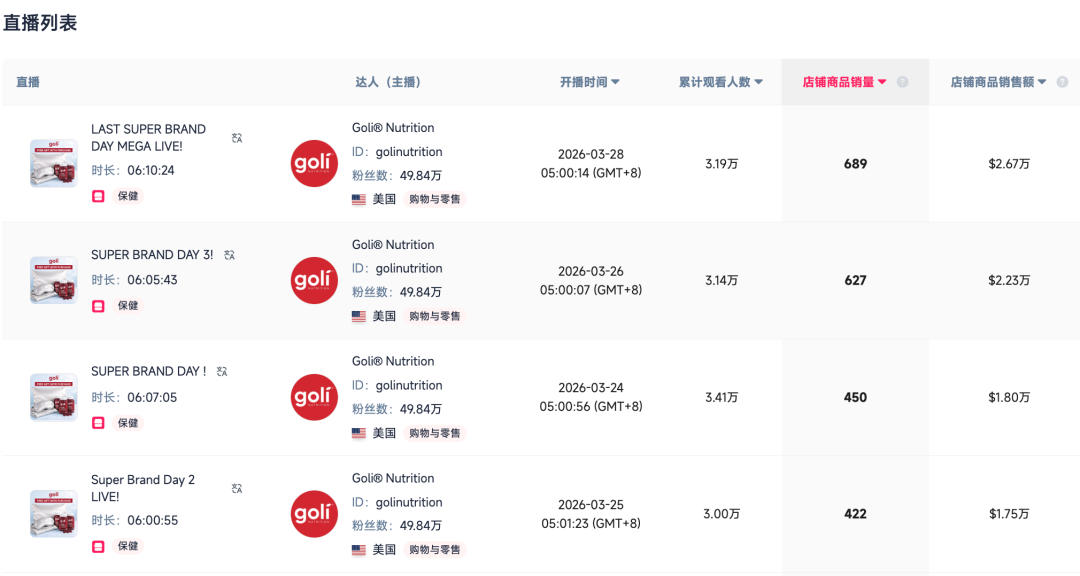
Task: Click the US flag icon in the SUPER BRAND DAY ! row
Action: [x=357, y=433]
